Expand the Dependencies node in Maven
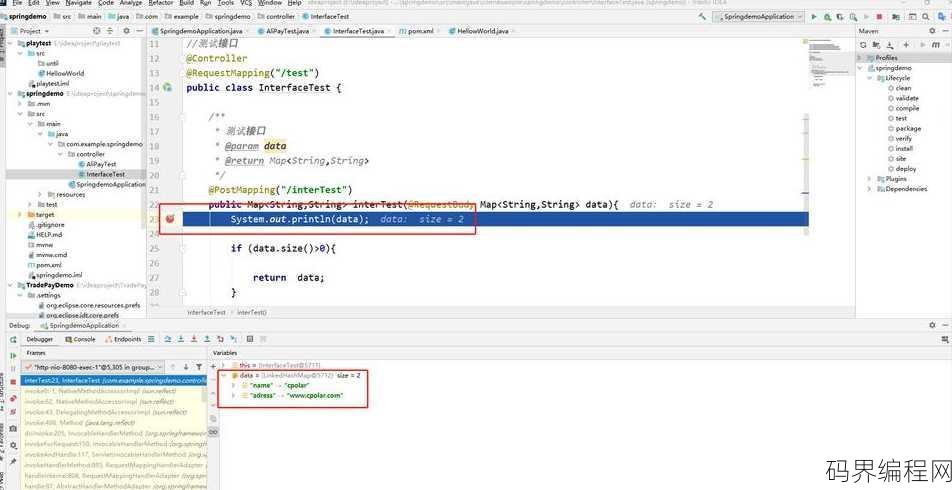Screen dimensions: 952x490 click(x=869, y=189)
